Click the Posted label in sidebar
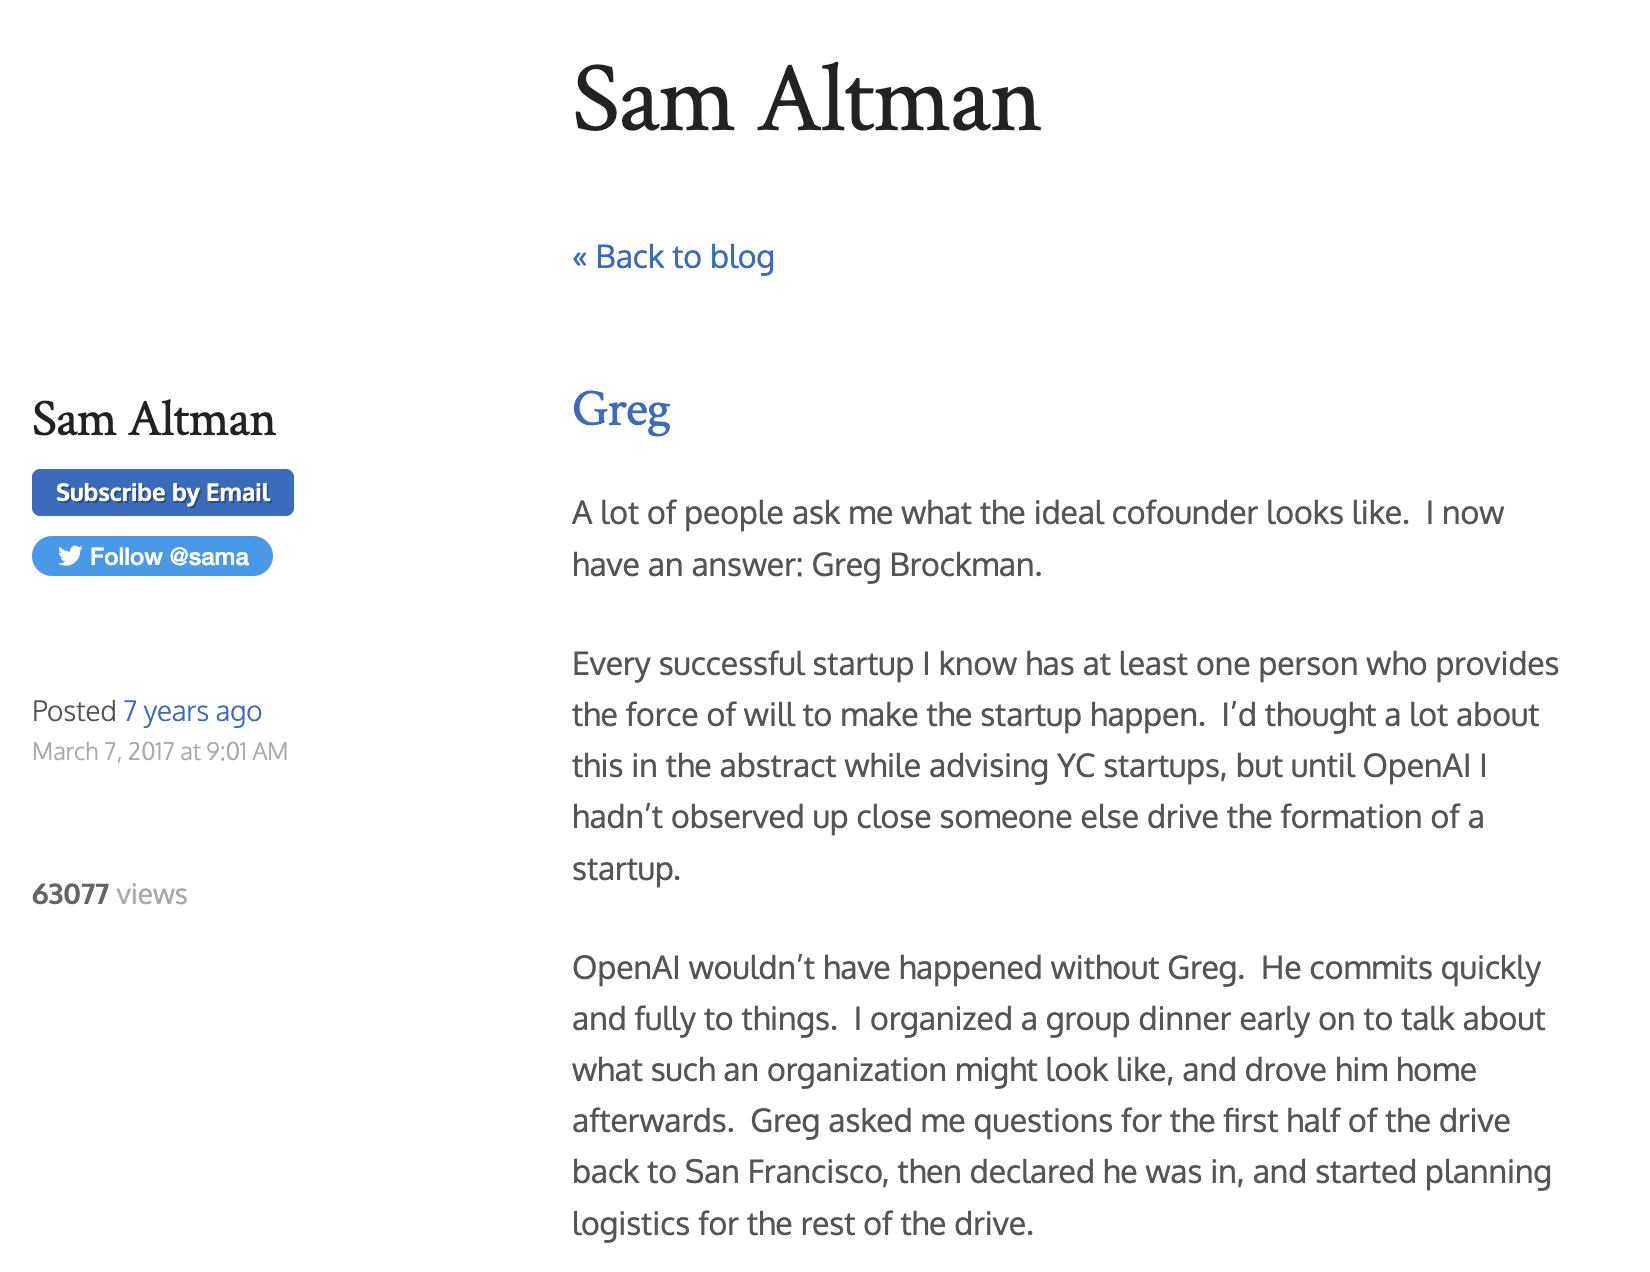This screenshot has height=1272, width=1650. pos(74,711)
